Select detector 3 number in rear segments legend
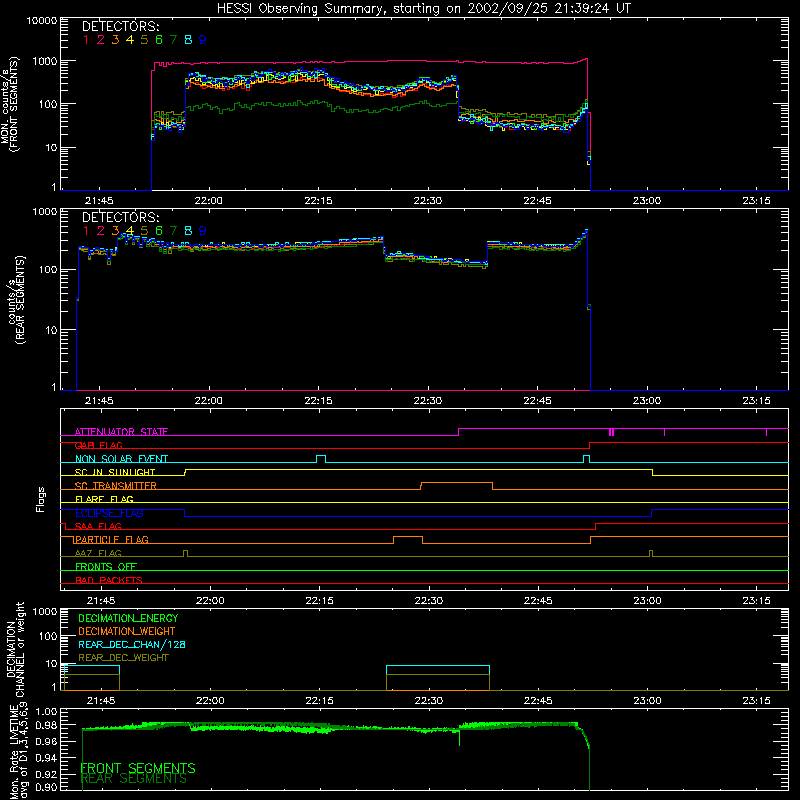Viewport: 800px width, 800px height. pyautogui.click(x=115, y=231)
